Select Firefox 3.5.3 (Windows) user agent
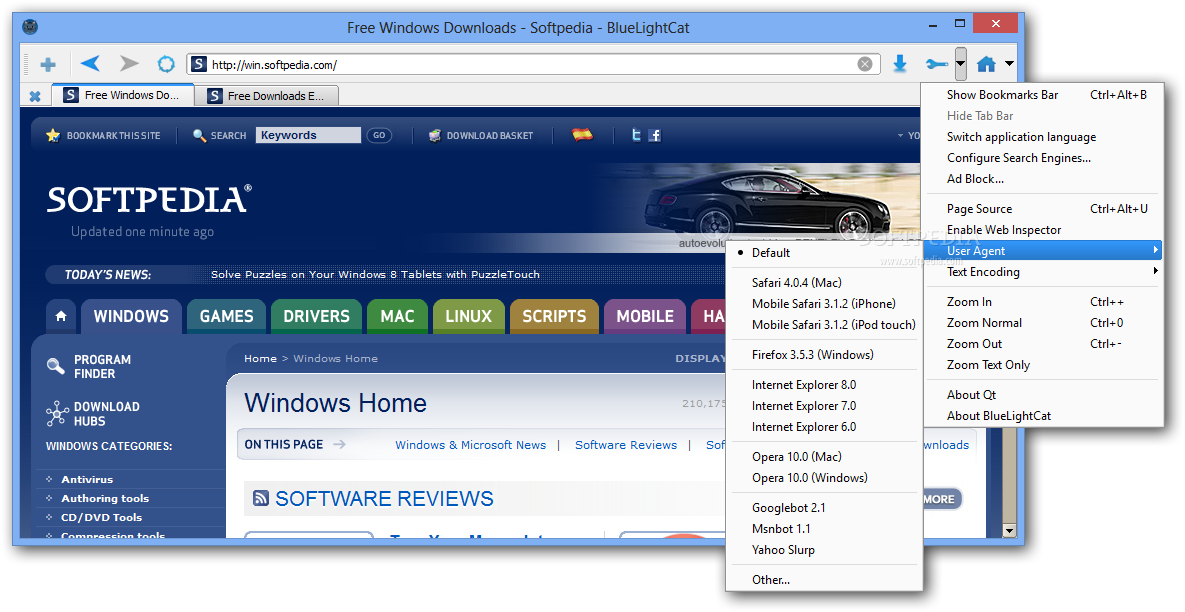 click(x=825, y=354)
